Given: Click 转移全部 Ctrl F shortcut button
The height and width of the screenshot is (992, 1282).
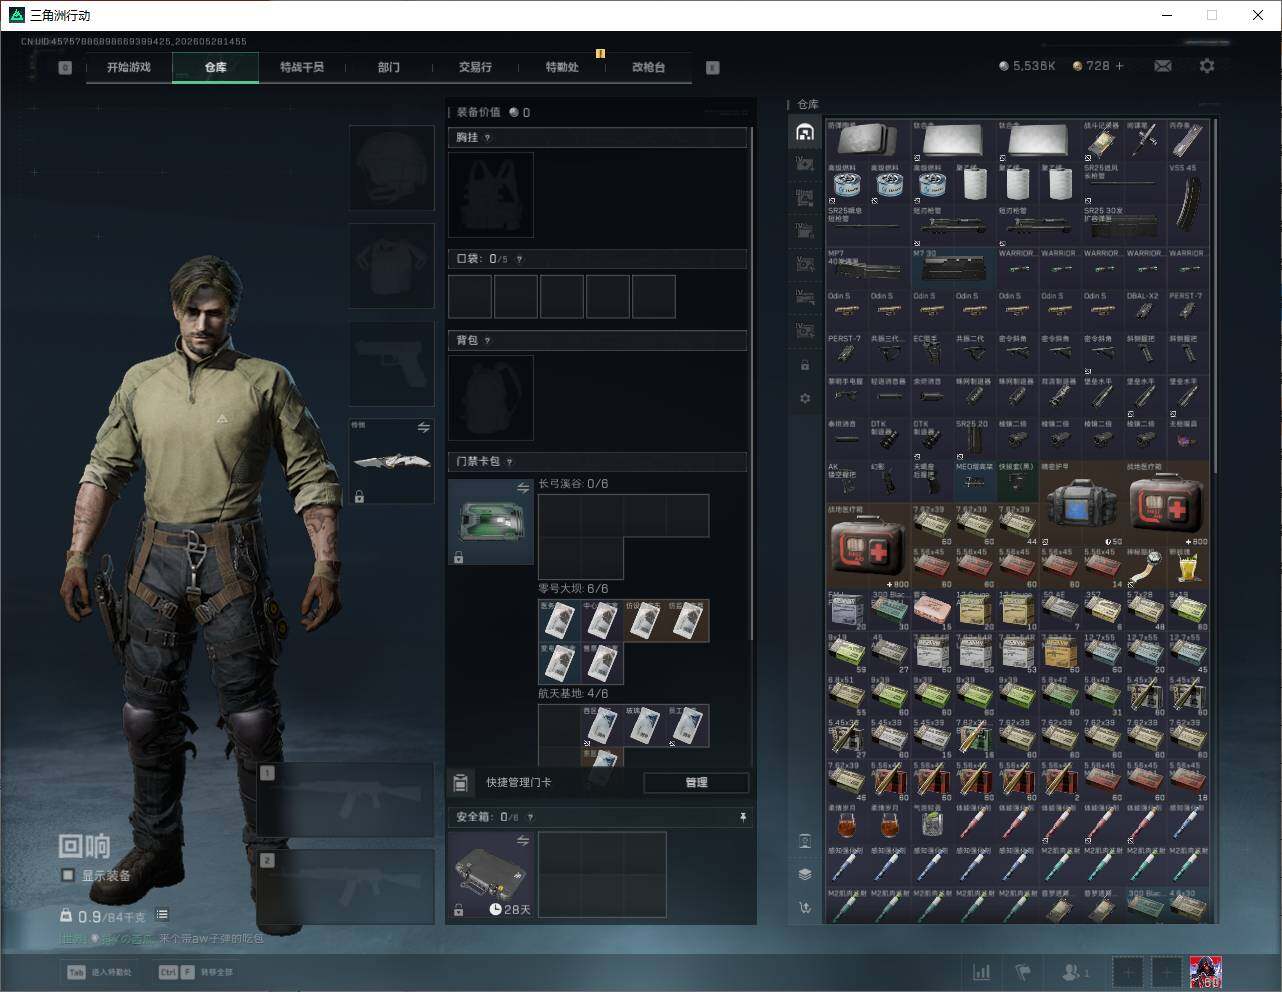Looking at the screenshot, I should 196,972.
